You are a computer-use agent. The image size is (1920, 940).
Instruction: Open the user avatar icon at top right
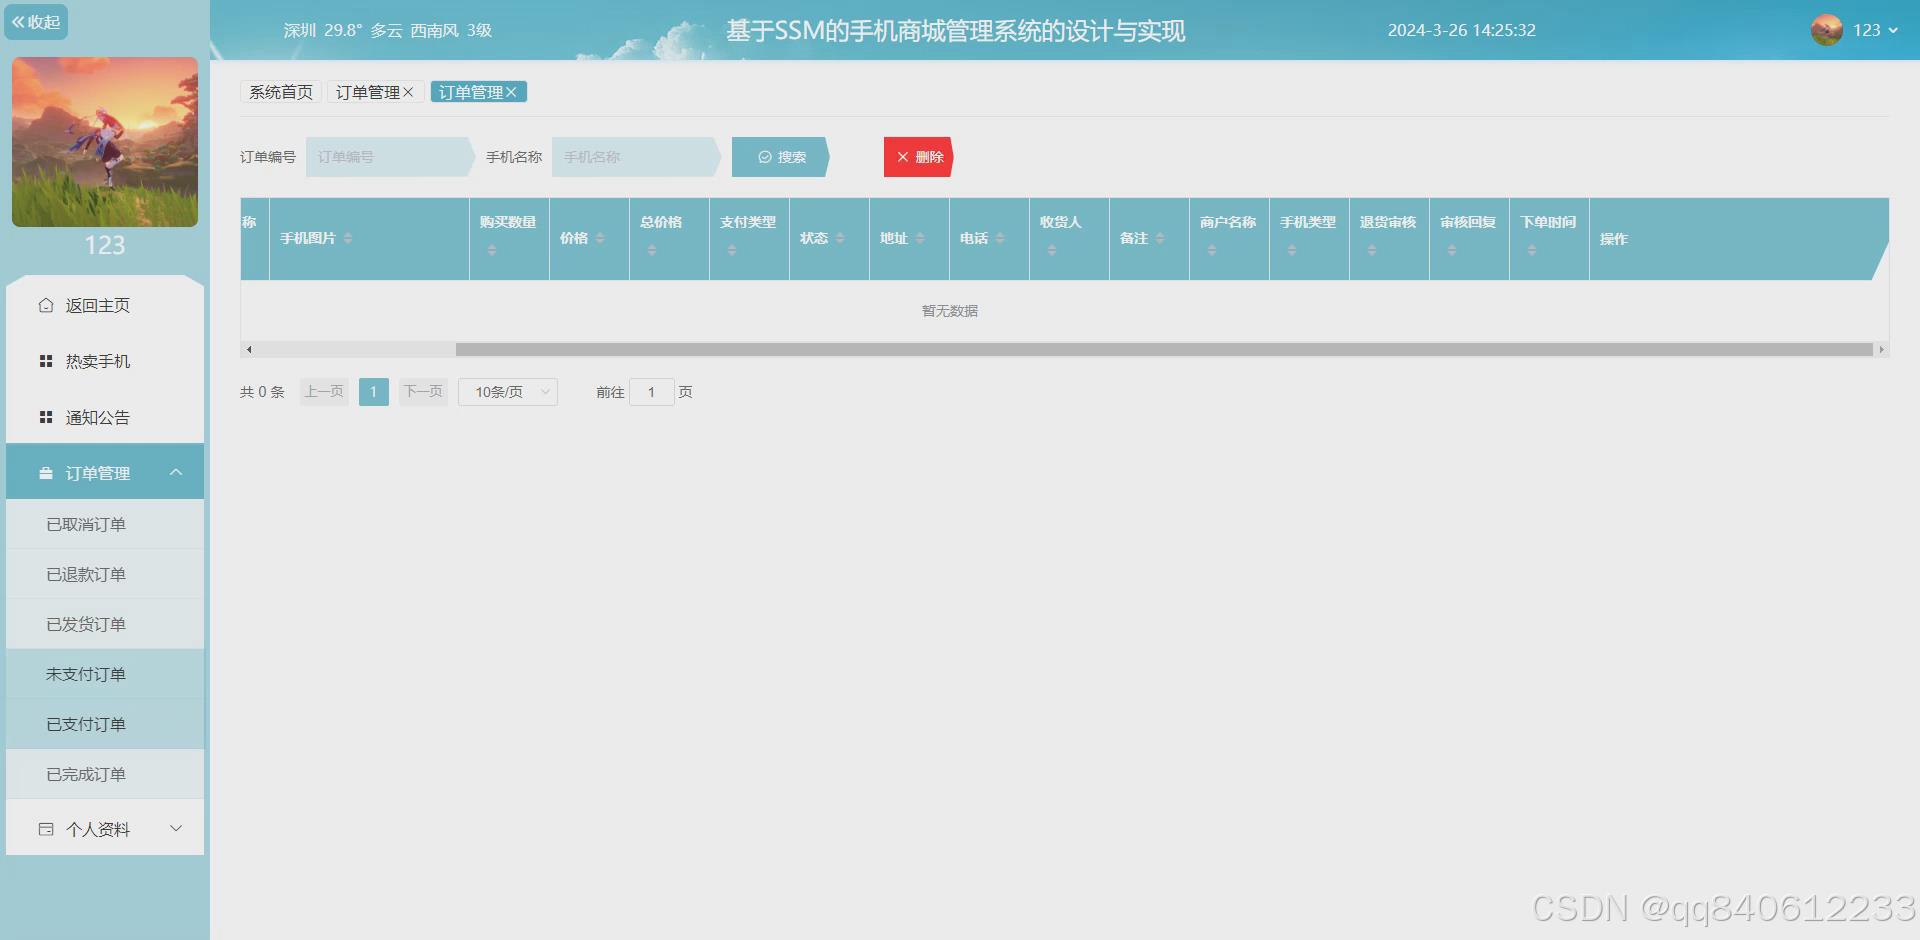click(x=1826, y=30)
